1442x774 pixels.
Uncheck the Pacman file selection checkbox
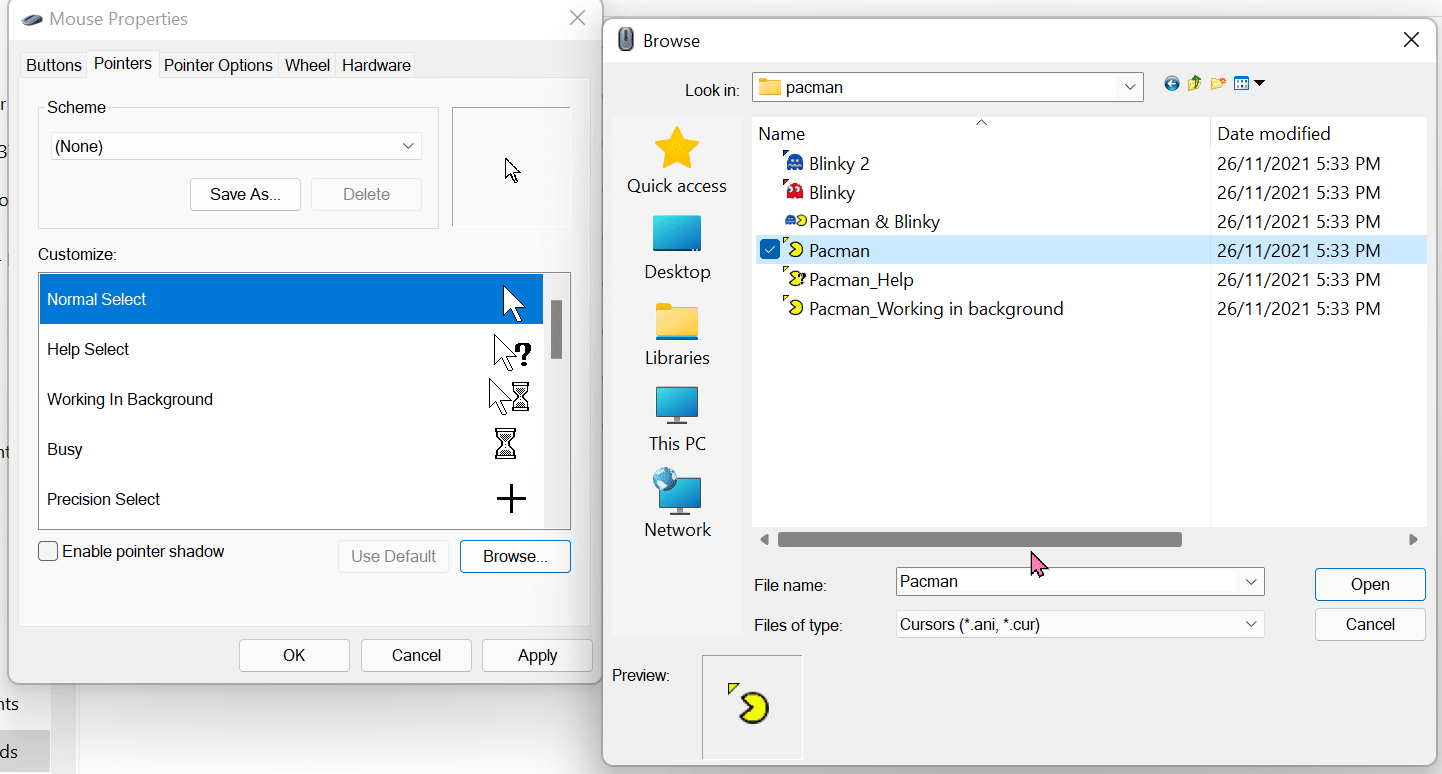tap(769, 249)
